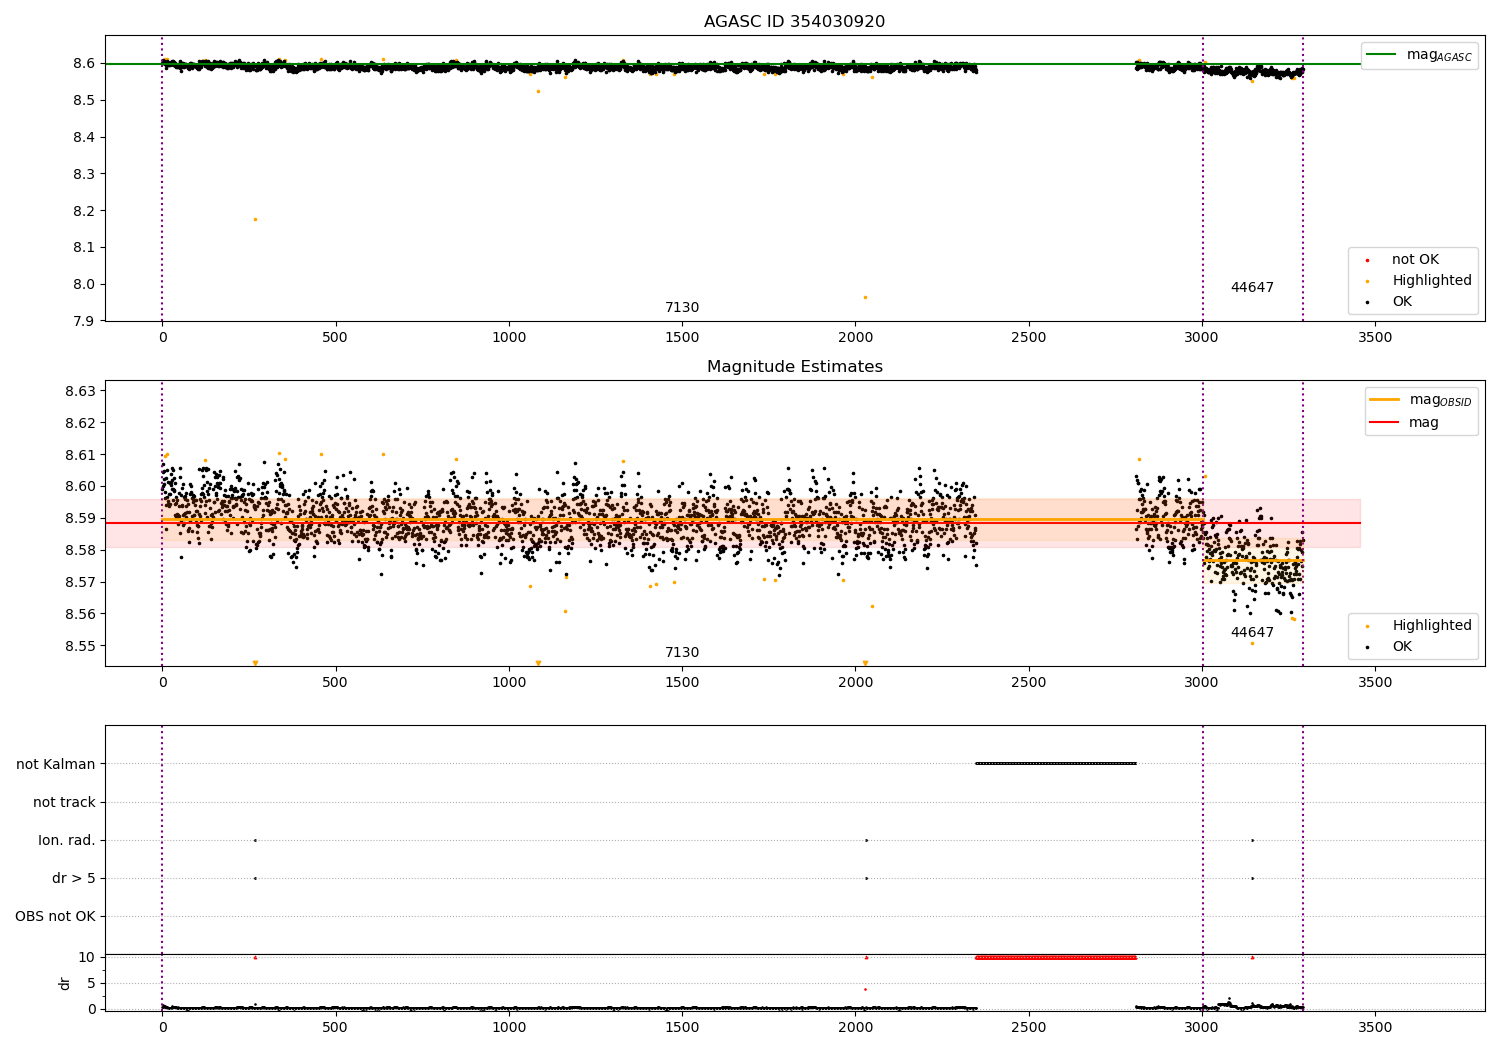
Task: Click 'Highlighted' in Magnitude Estimates legend
Action: tap(1432, 626)
